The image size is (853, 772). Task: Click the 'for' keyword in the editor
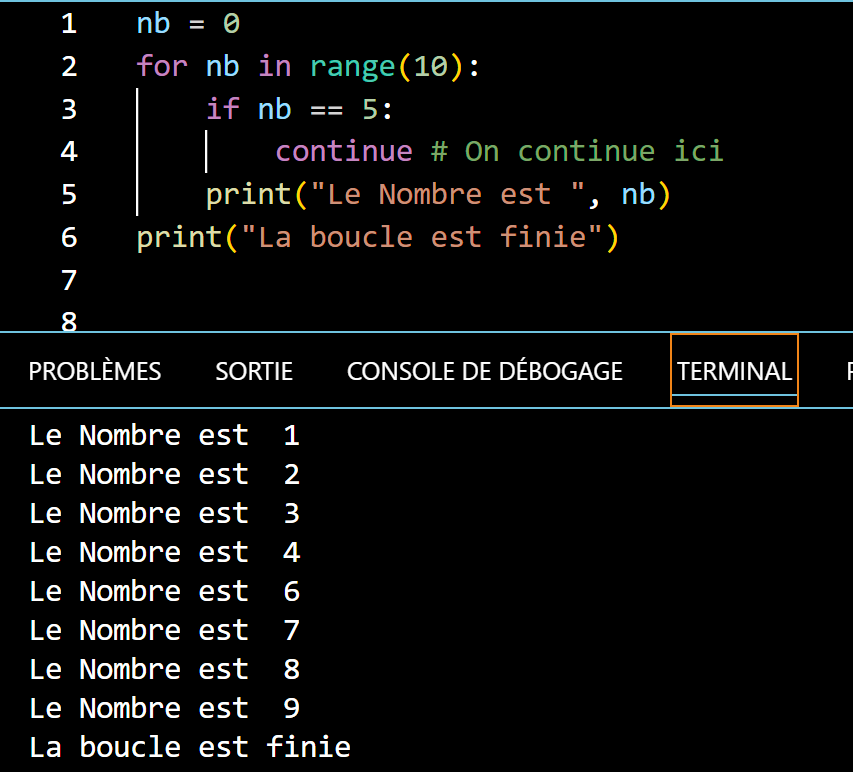[x=162, y=67]
